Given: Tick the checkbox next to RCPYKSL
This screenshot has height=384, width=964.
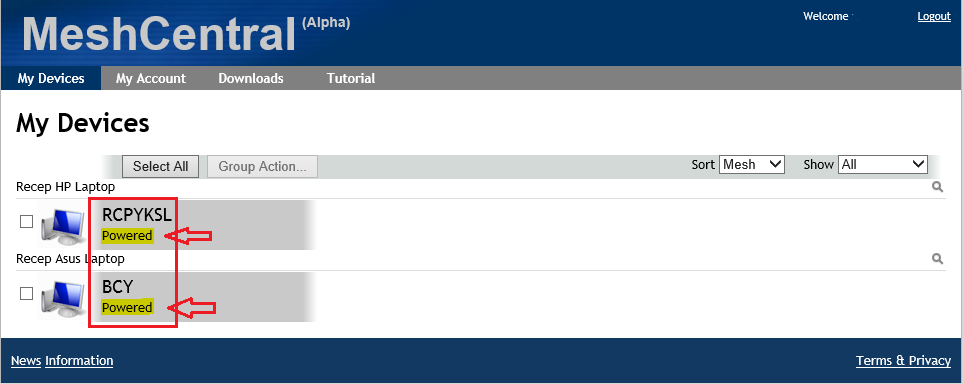Looking at the screenshot, I should 26,221.
